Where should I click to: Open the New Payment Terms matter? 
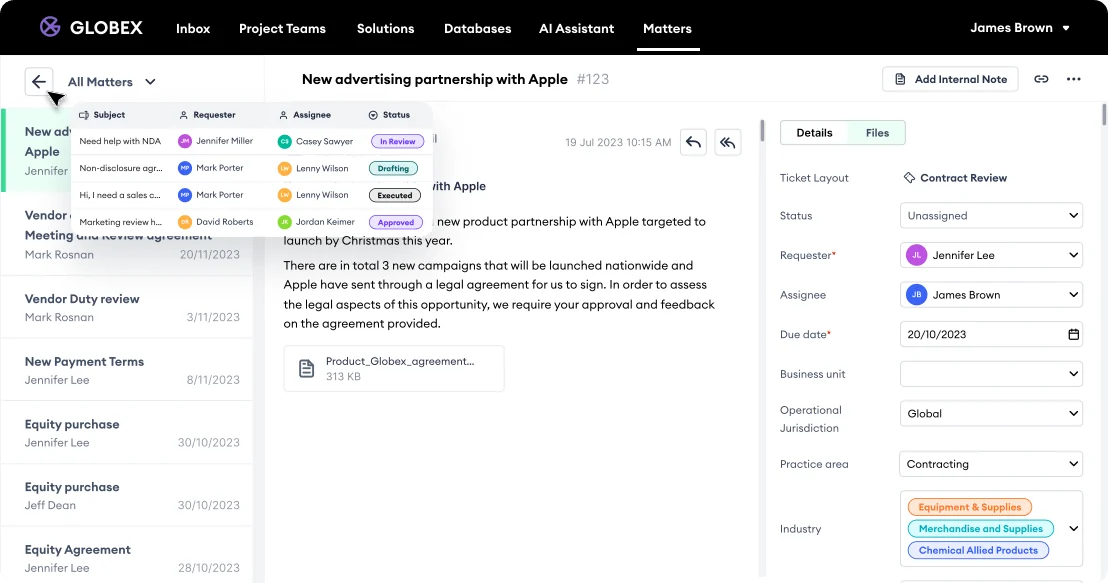127,370
